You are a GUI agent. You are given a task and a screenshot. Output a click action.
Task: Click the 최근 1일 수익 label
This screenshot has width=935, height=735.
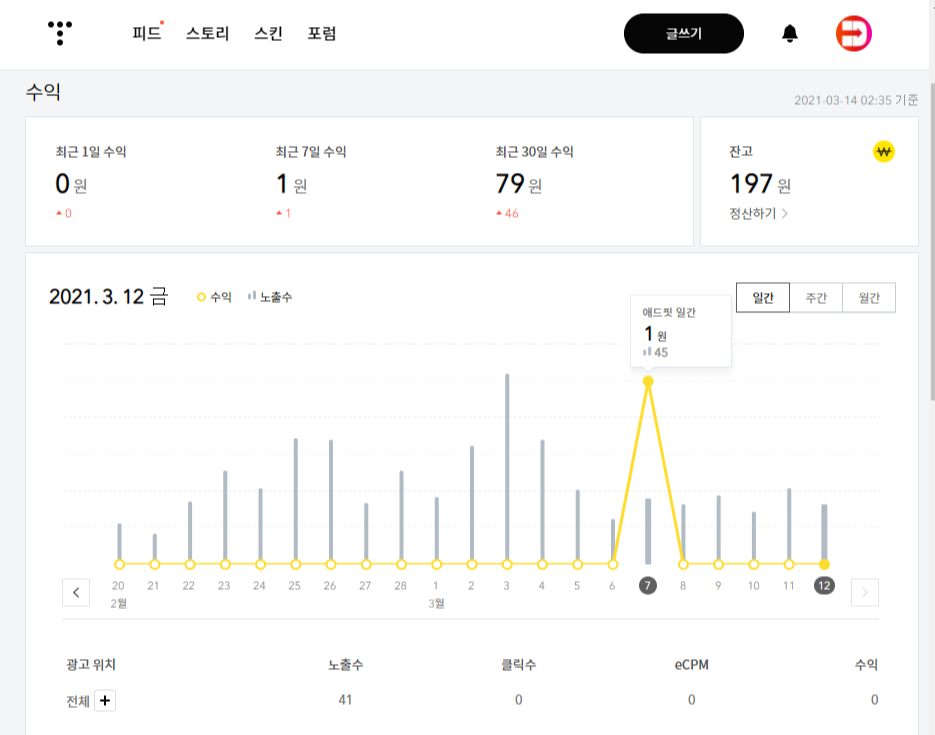91,152
